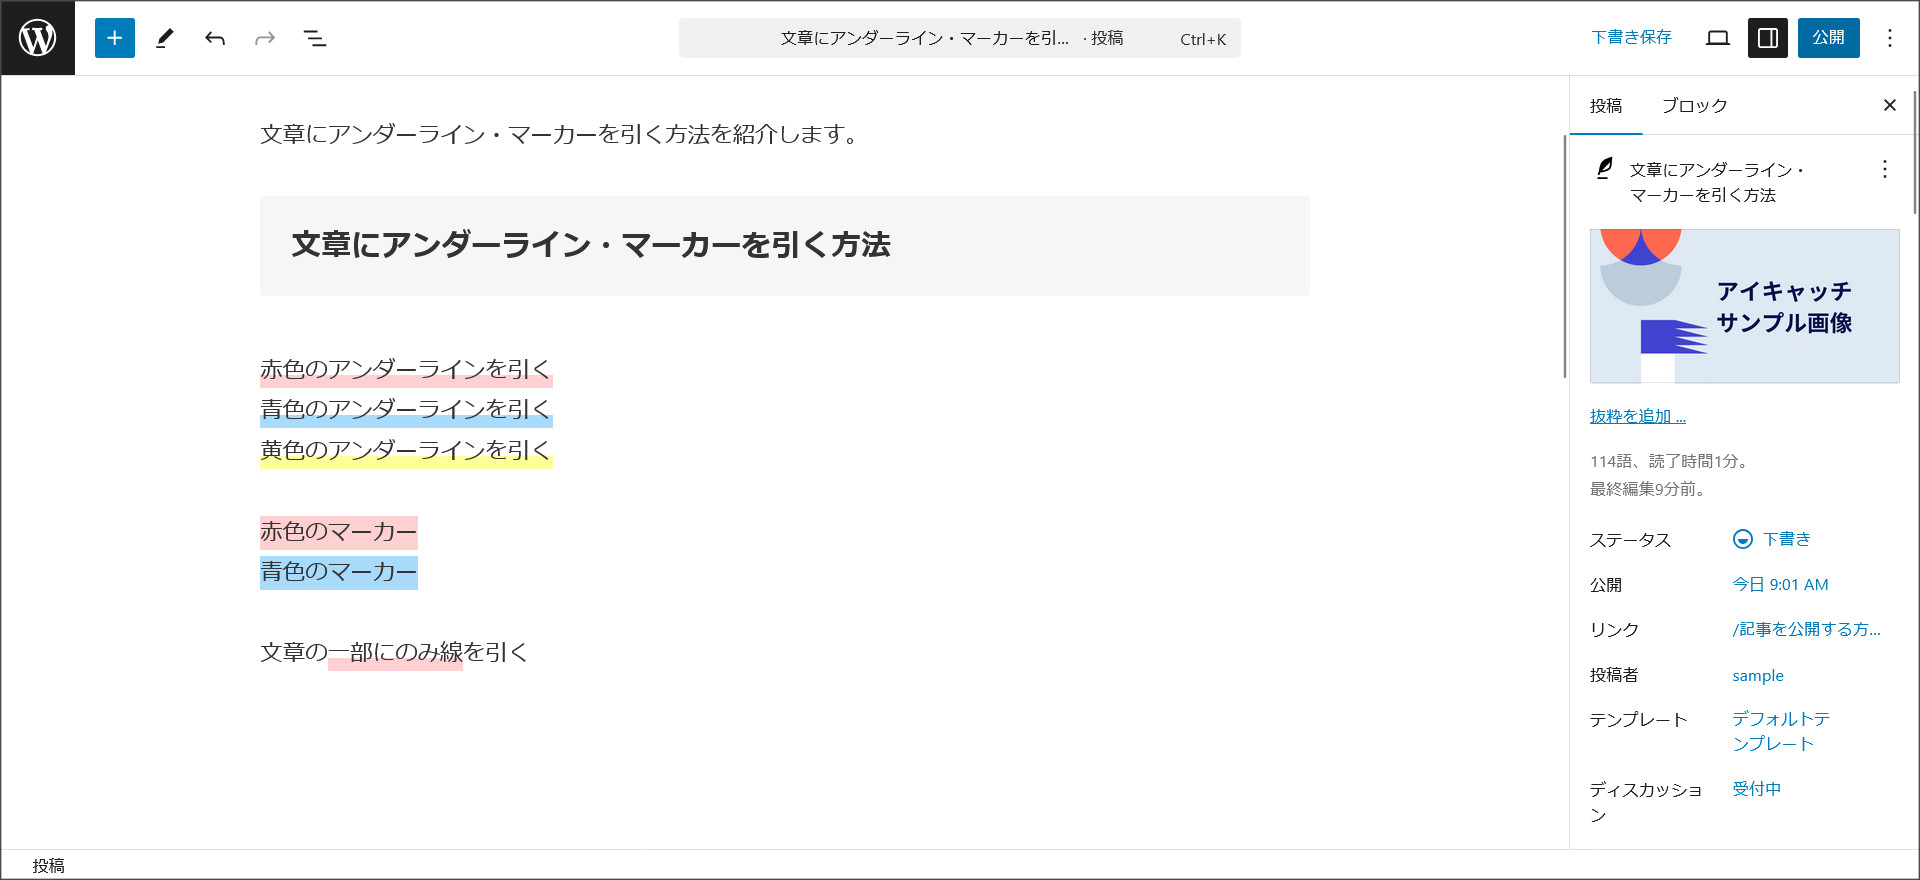This screenshot has height=880, width=1920.
Task: Open the block inserter plus button
Action: tap(115, 38)
